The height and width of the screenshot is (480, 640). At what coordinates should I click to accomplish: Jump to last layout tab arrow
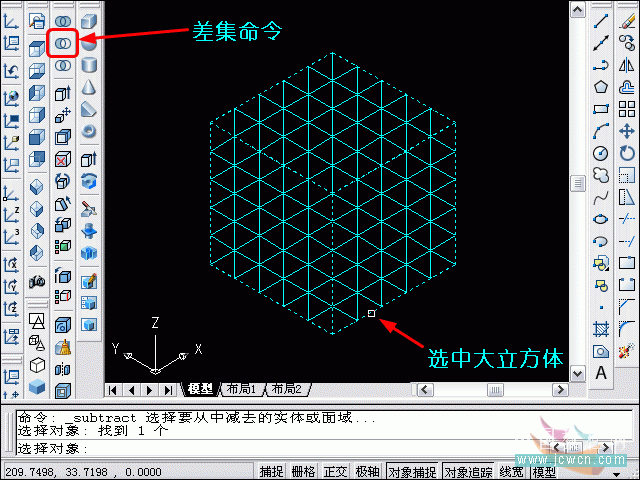pos(168,390)
